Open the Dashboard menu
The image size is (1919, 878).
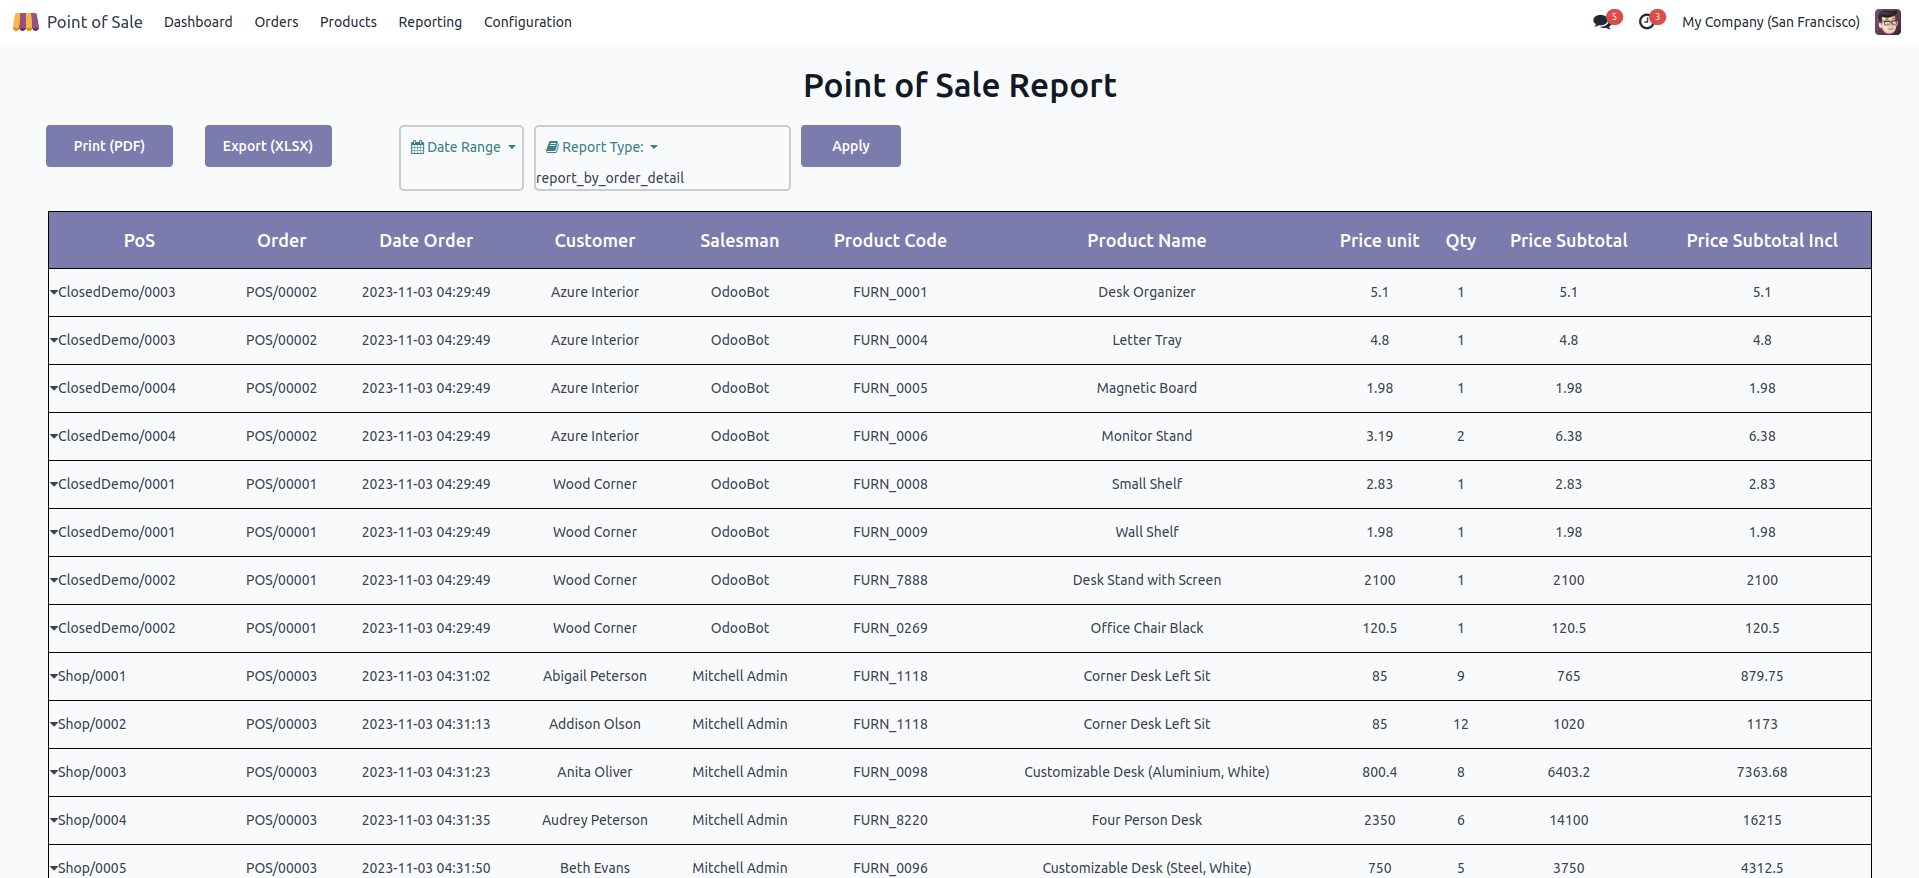[x=198, y=22]
